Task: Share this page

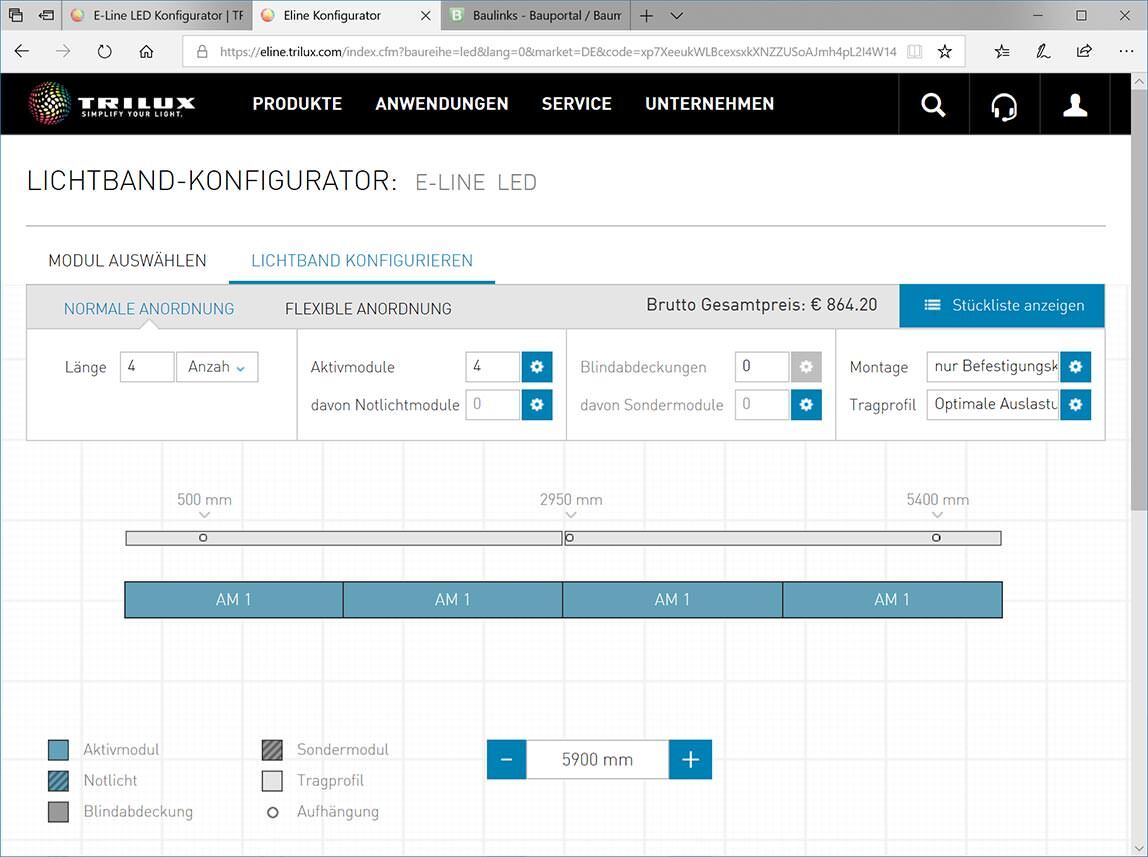Action: click(x=1084, y=51)
